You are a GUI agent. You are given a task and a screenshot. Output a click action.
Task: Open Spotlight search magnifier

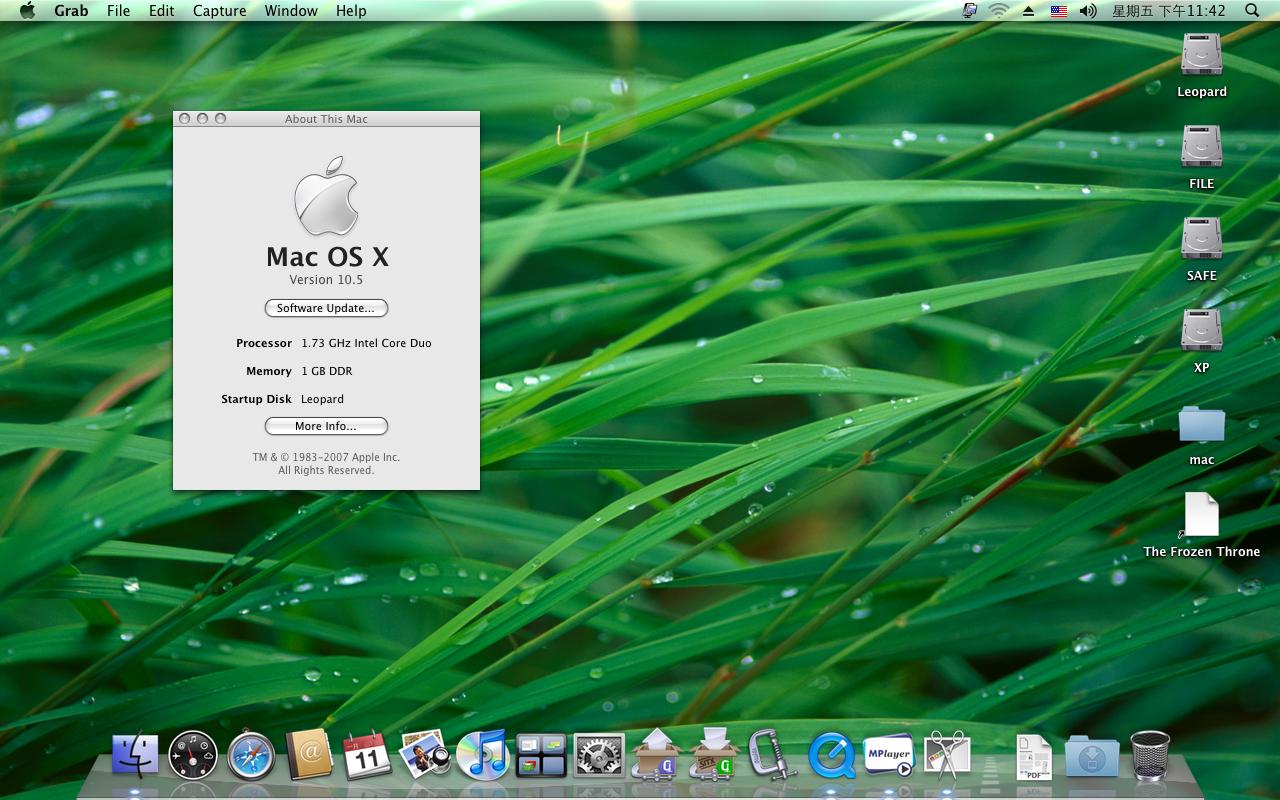[x=1252, y=10]
